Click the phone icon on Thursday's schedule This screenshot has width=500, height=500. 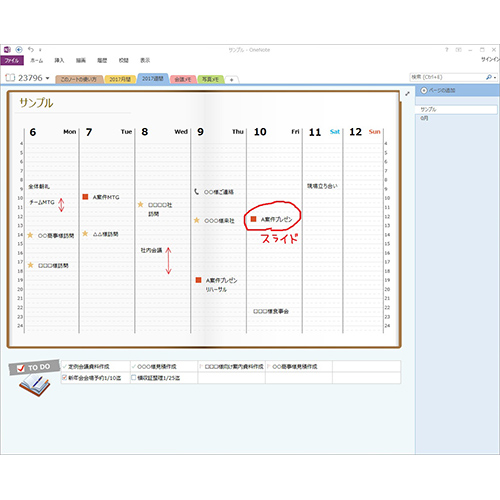tap(196, 191)
